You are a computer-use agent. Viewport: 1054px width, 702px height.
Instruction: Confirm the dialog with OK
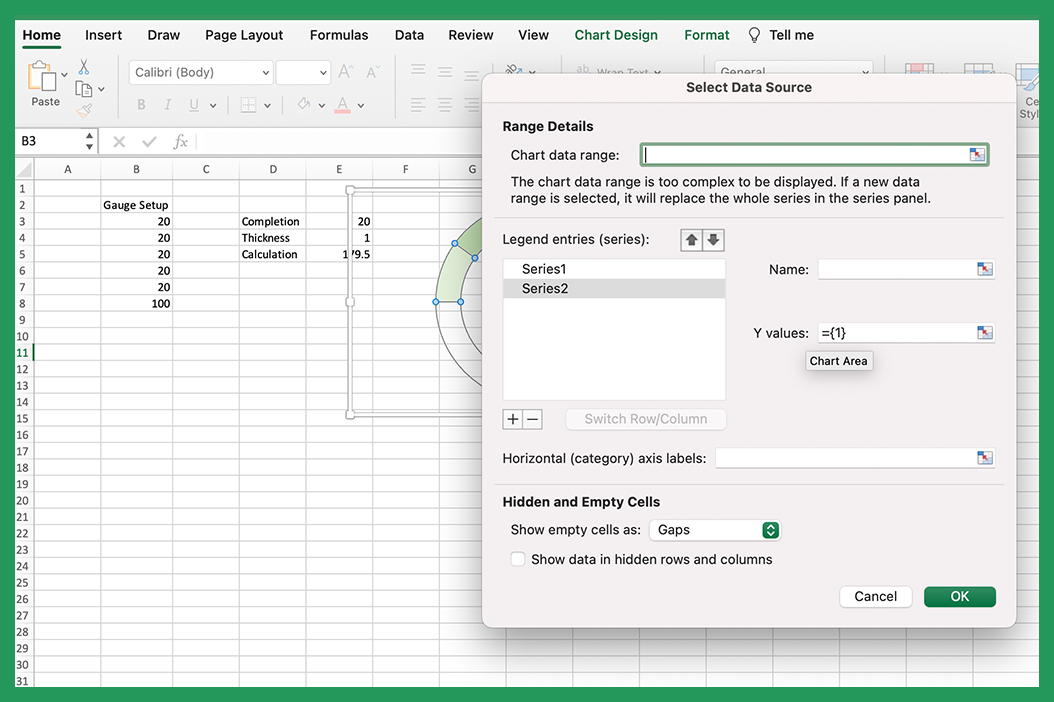(959, 596)
